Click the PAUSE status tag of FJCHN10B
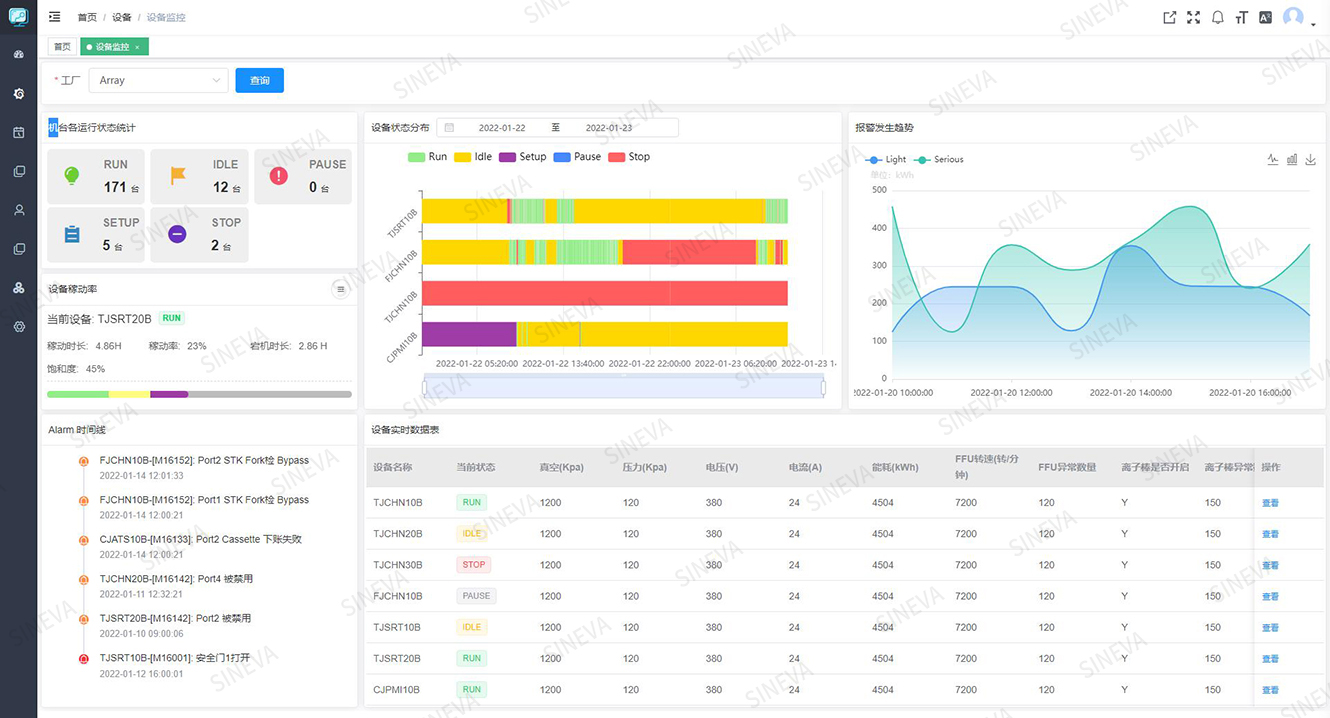 [477, 596]
